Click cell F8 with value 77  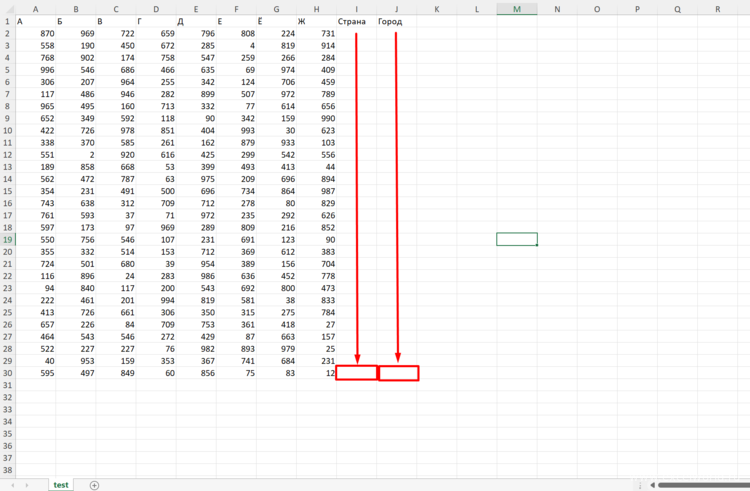236,106
